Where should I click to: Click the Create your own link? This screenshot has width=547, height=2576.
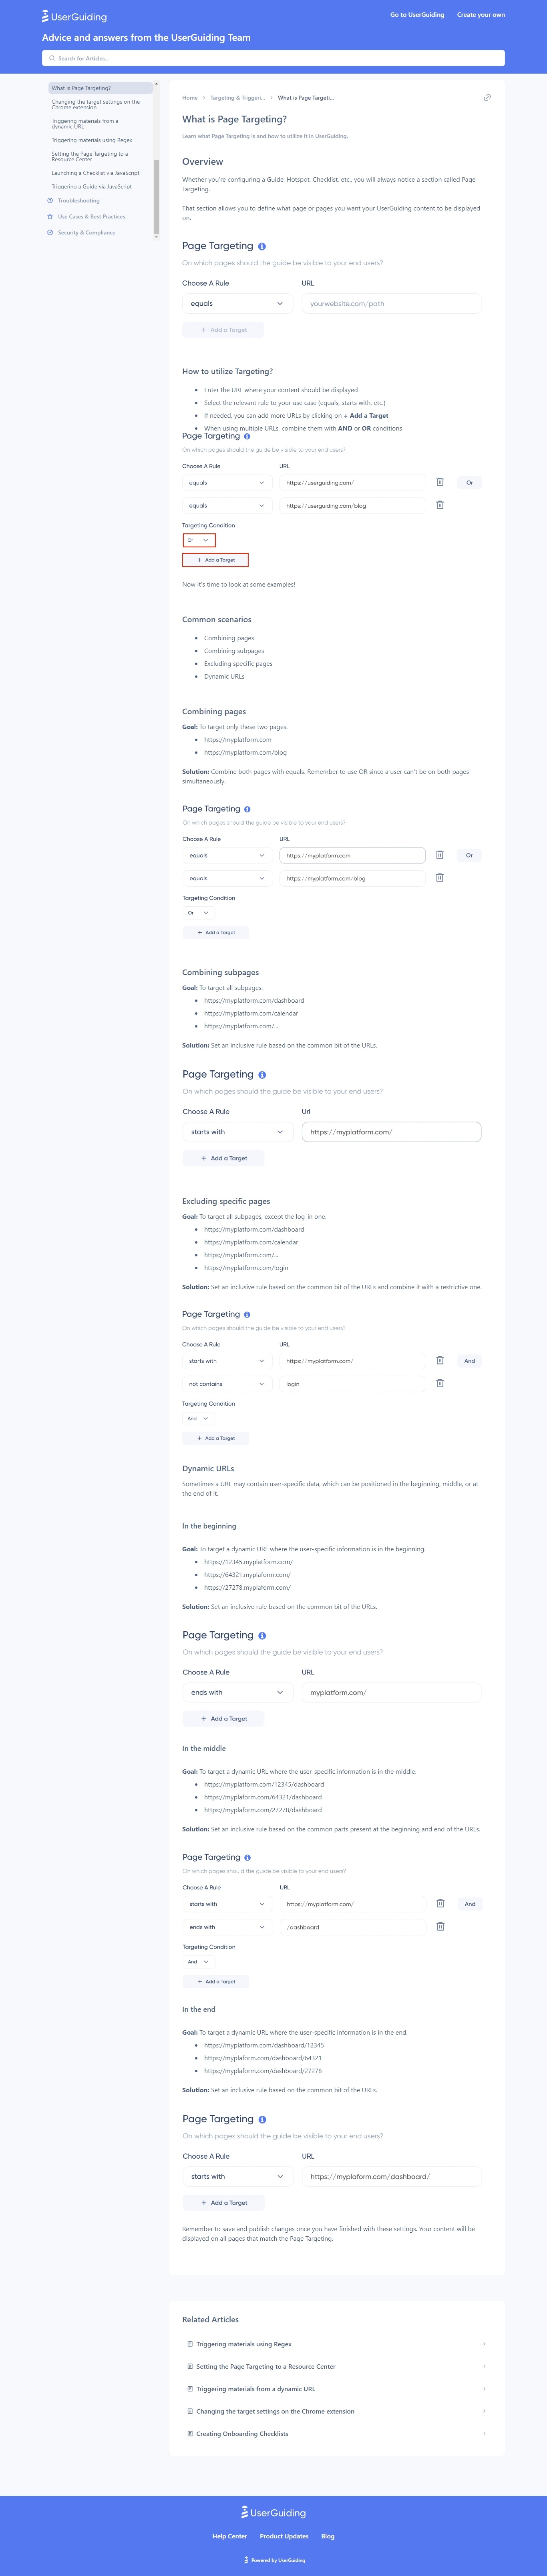(481, 15)
